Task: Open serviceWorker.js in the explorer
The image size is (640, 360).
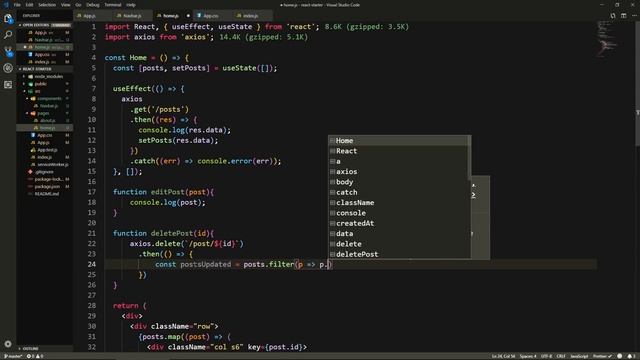Action: coord(44,164)
